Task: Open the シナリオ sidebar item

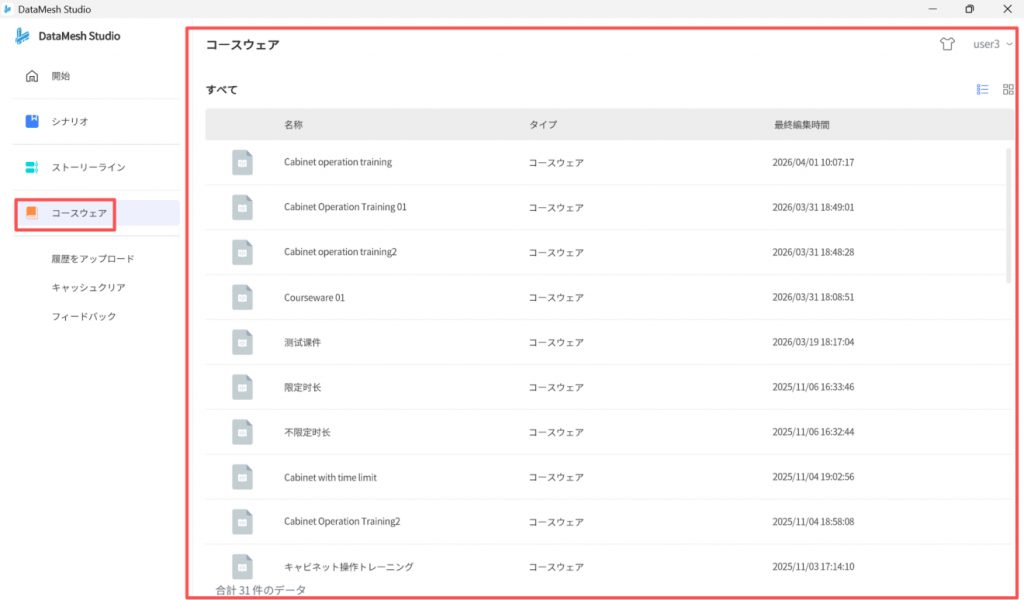Action: click(69, 122)
